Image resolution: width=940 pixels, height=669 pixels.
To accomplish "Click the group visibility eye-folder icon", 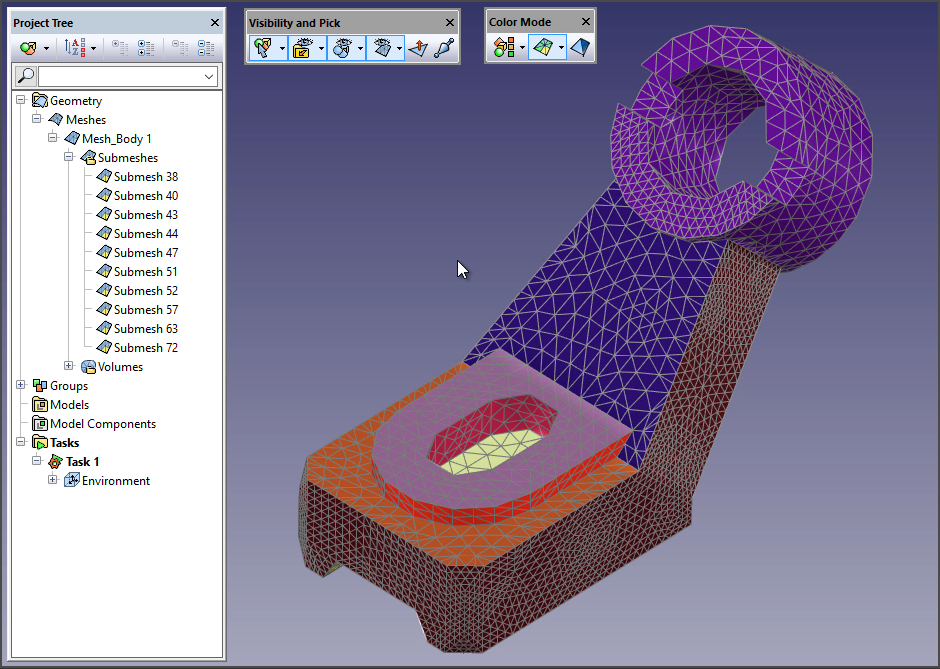I will pyautogui.click(x=302, y=48).
